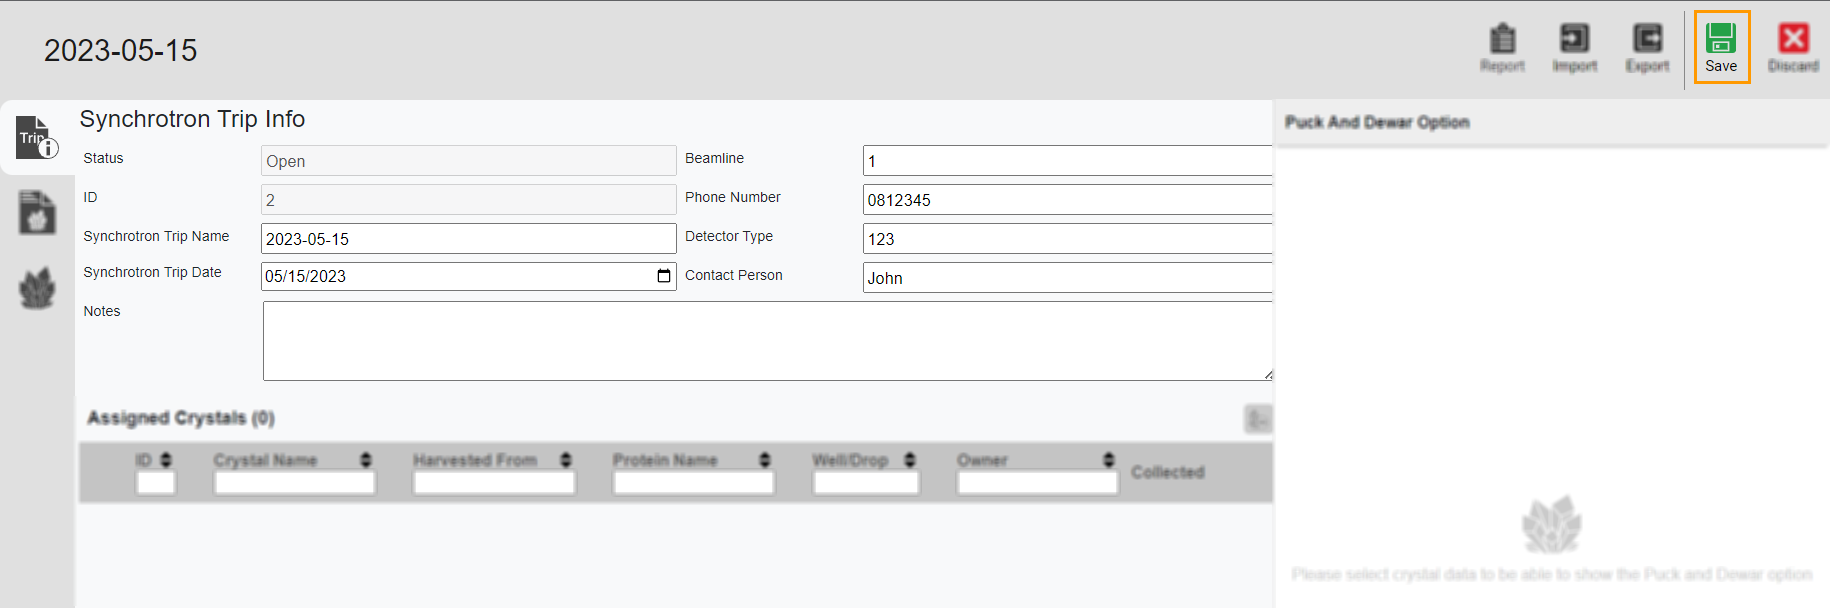Open the second sidebar document icon
The height and width of the screenshot is (608, 1830).
37,213
